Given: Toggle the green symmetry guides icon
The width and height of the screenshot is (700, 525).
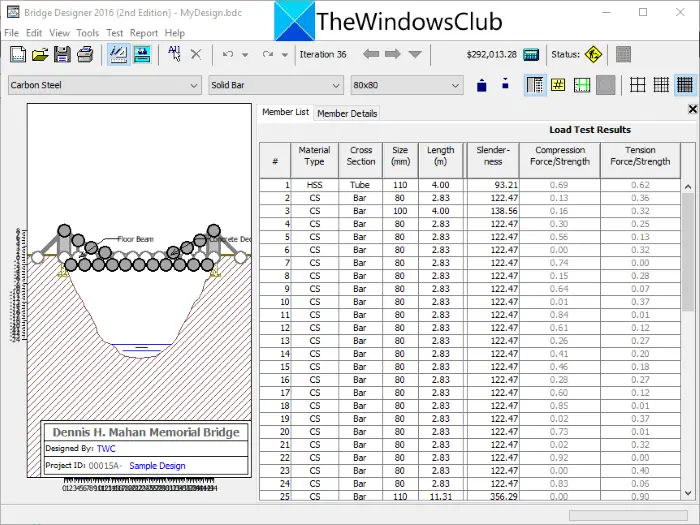Looking at the screenshot, I should point(582,85).
